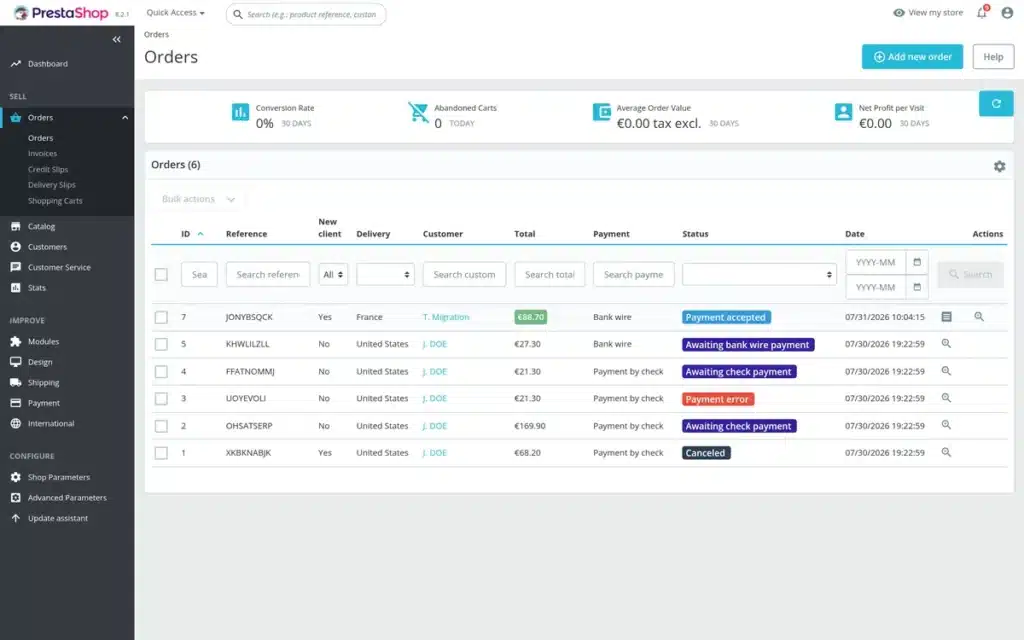Check the box for order 2 OHSATSERP
1024x640 pixels.
pos(161,426)
